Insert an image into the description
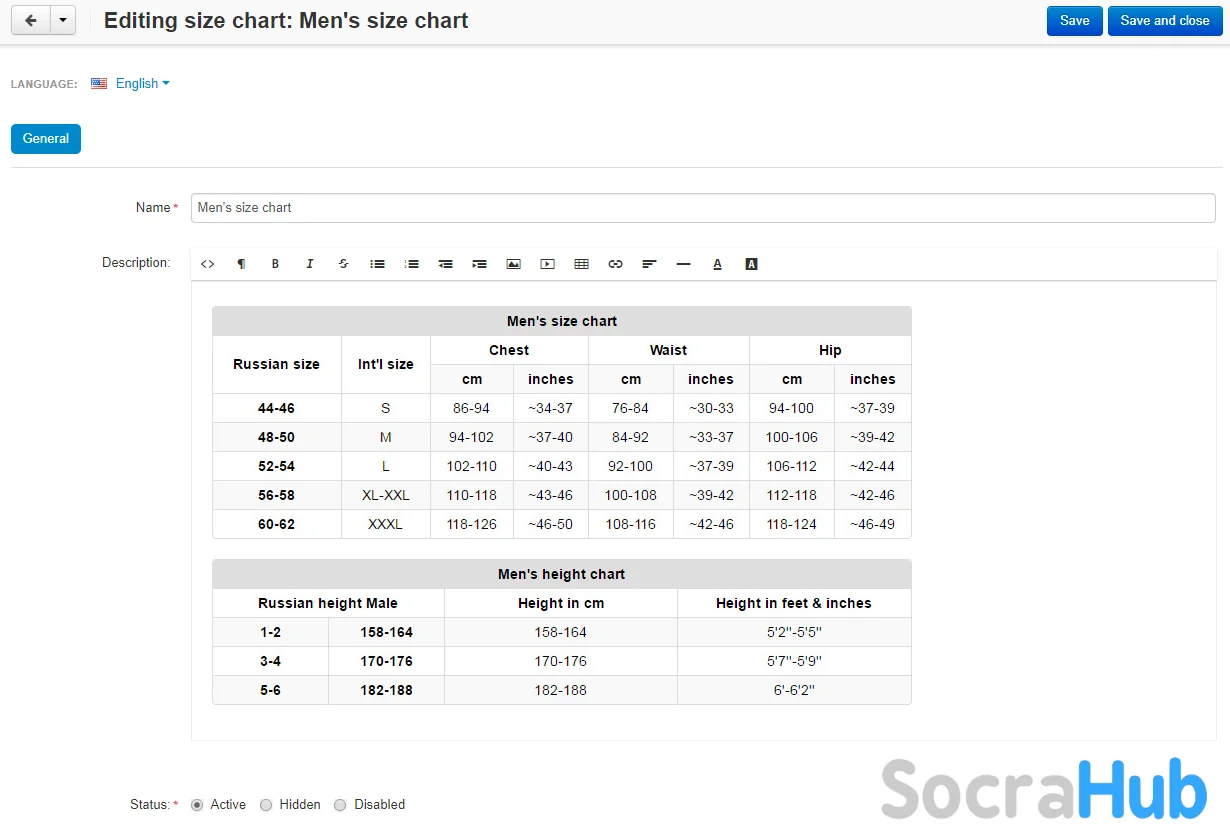Viewport: 1230px width, 824px height. [x=513, y=264]
